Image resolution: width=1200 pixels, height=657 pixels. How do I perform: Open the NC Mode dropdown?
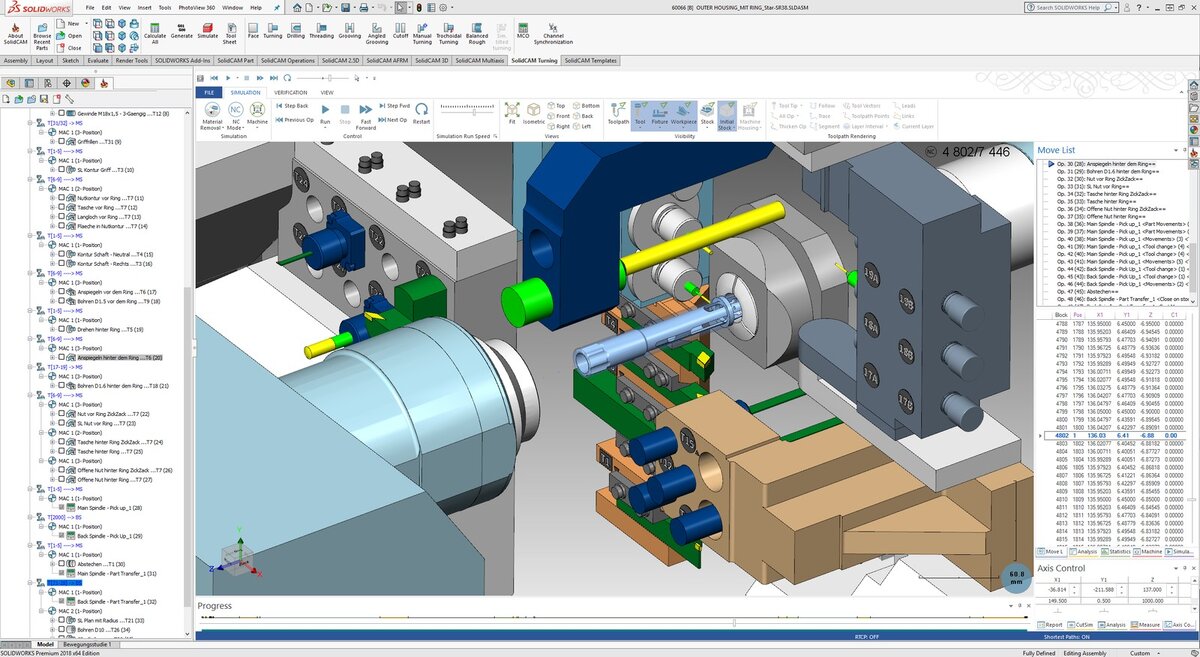[236, 115]
